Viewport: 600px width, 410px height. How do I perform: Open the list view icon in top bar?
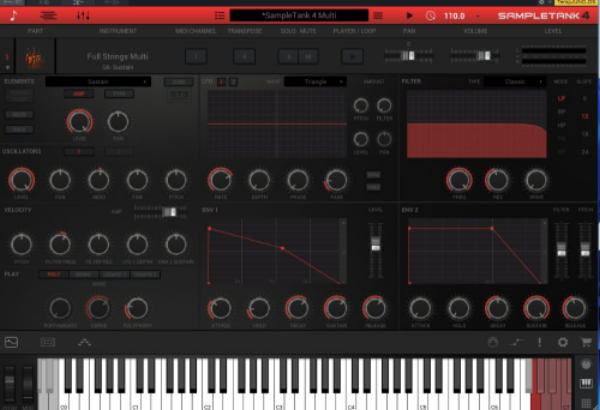click(x=48, y=15)
